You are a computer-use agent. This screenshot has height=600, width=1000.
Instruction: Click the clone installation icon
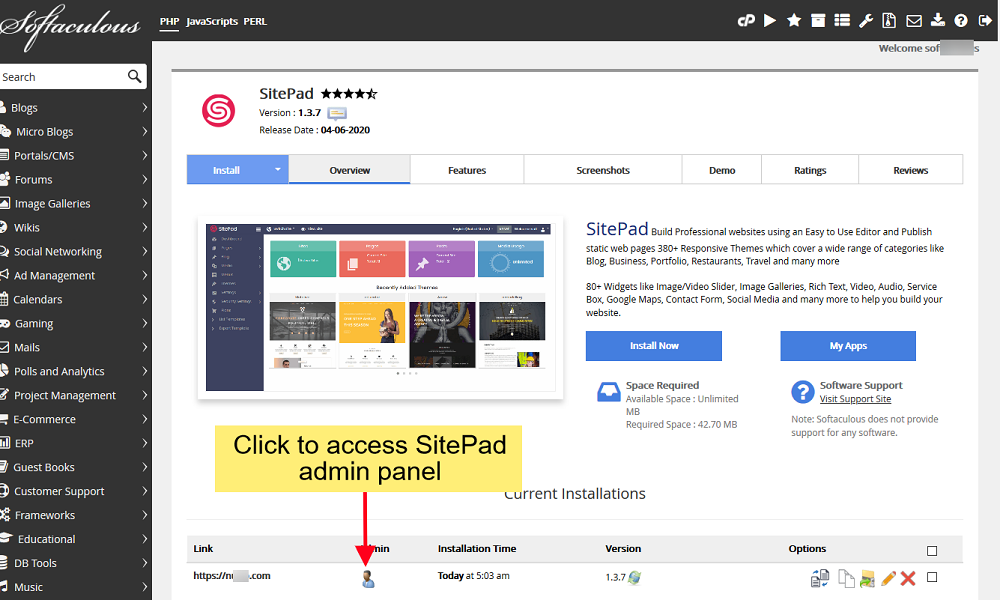(x=846, y=578)
